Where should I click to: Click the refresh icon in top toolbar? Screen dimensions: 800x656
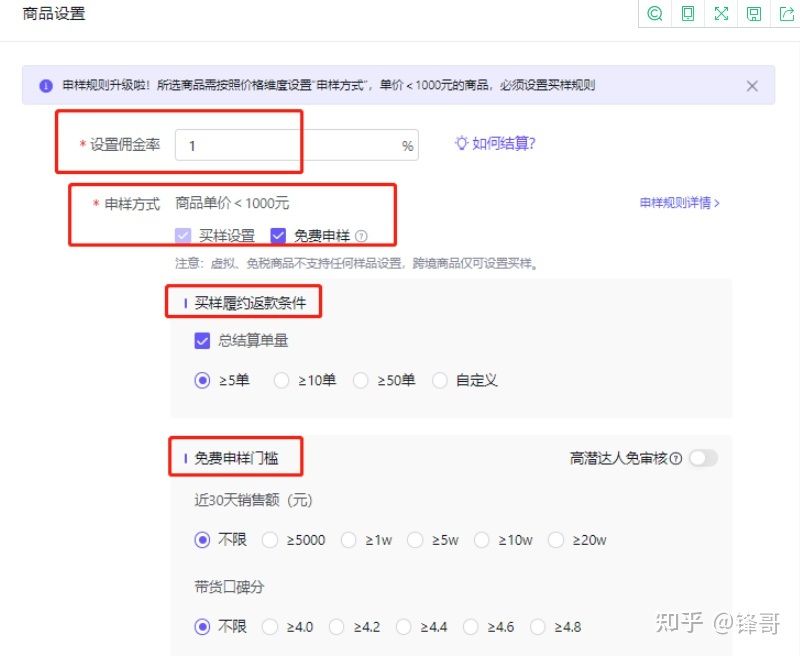coord(655,14)
